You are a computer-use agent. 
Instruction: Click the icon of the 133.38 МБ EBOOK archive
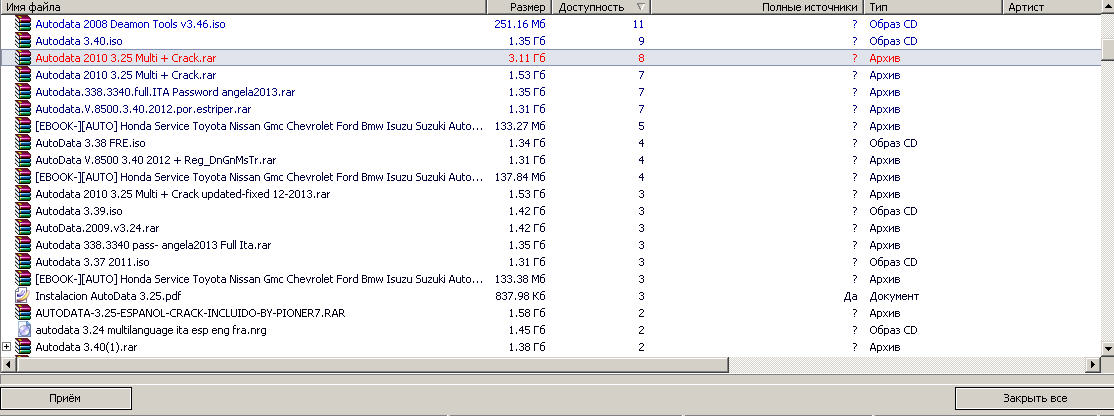[x=23, y=280]
